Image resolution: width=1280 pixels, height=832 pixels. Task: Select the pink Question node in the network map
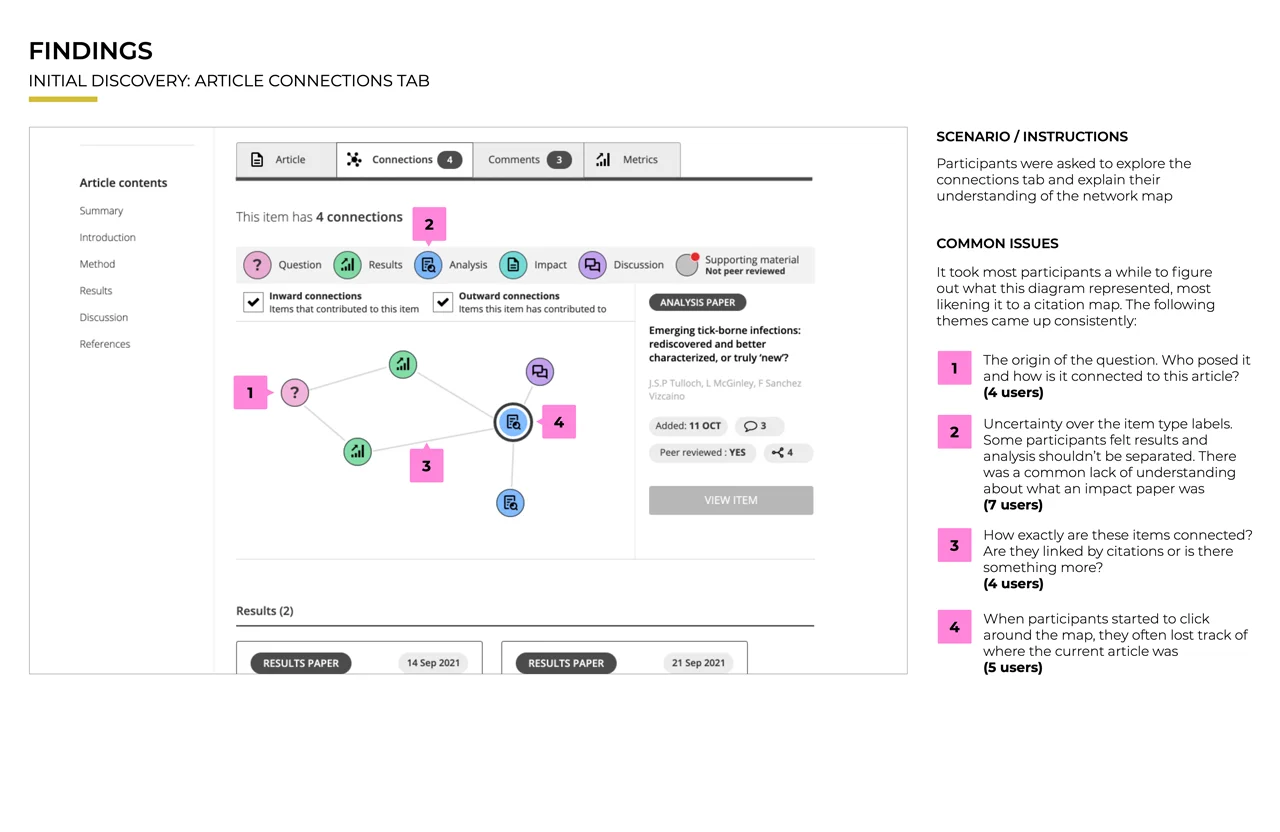pyautogui.click(x=295, y=392)
